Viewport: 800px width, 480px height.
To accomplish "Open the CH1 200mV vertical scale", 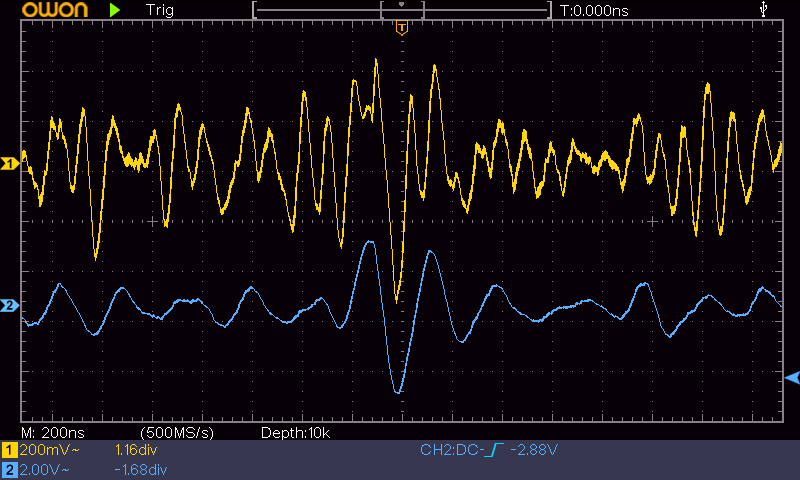I will tap(51, 452).
